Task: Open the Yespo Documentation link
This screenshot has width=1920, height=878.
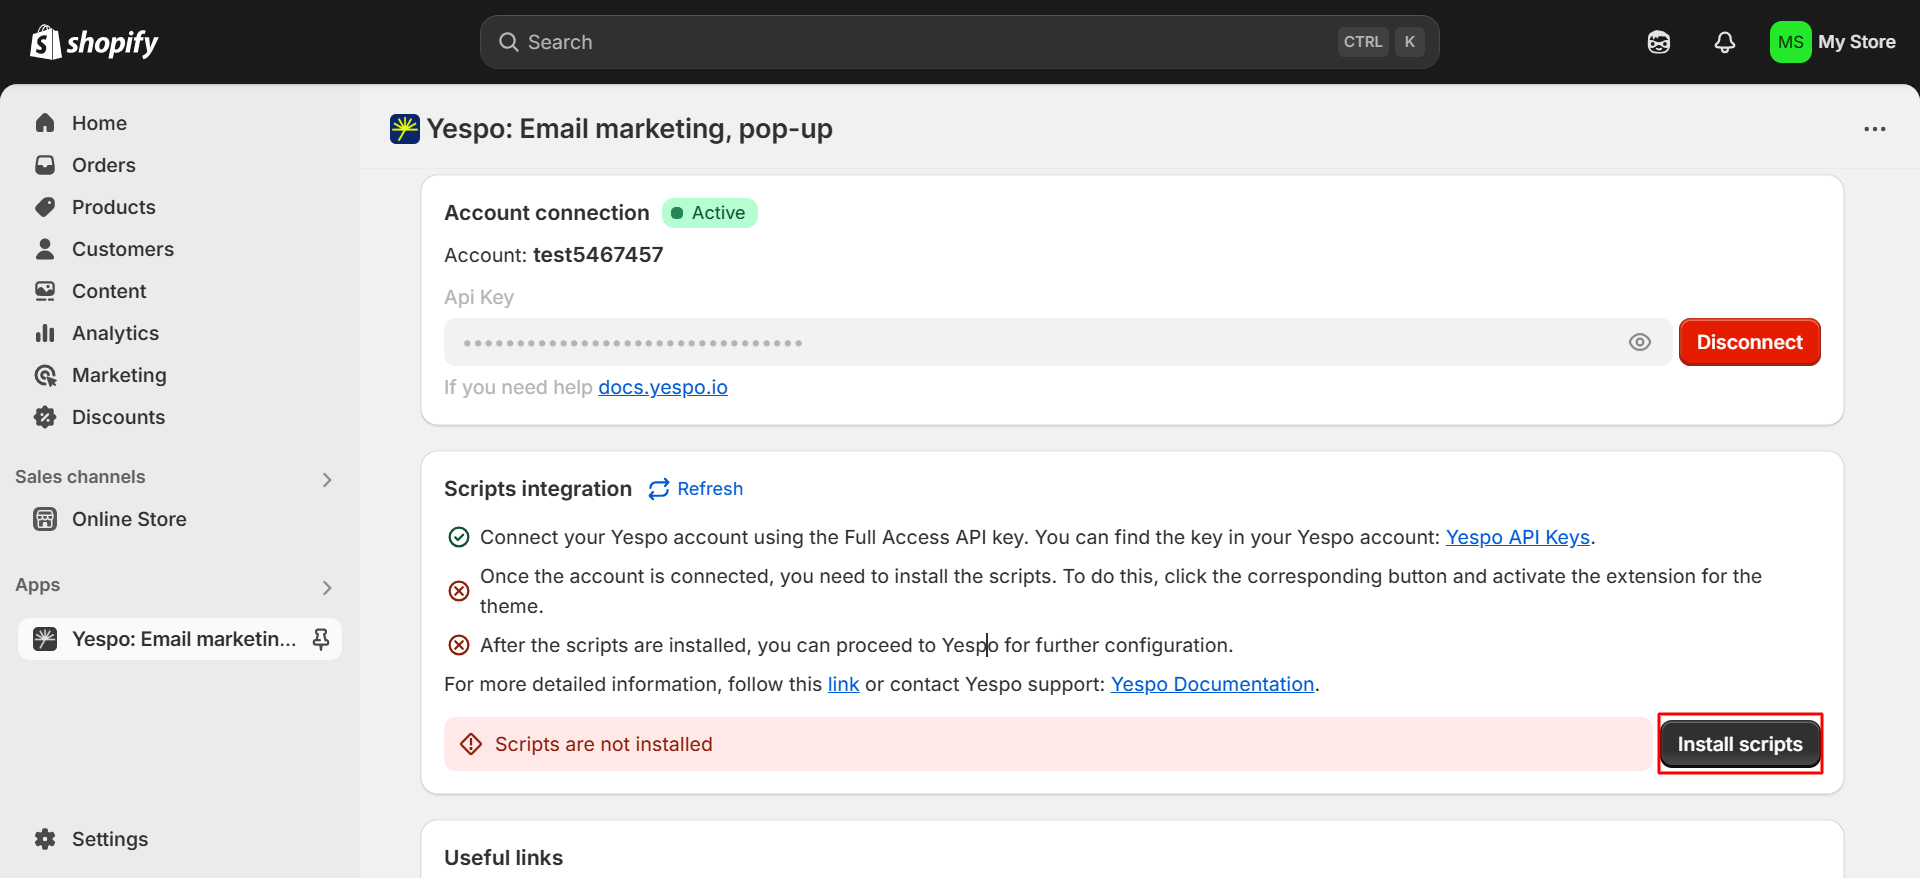Action: (x=1212, y=684)
